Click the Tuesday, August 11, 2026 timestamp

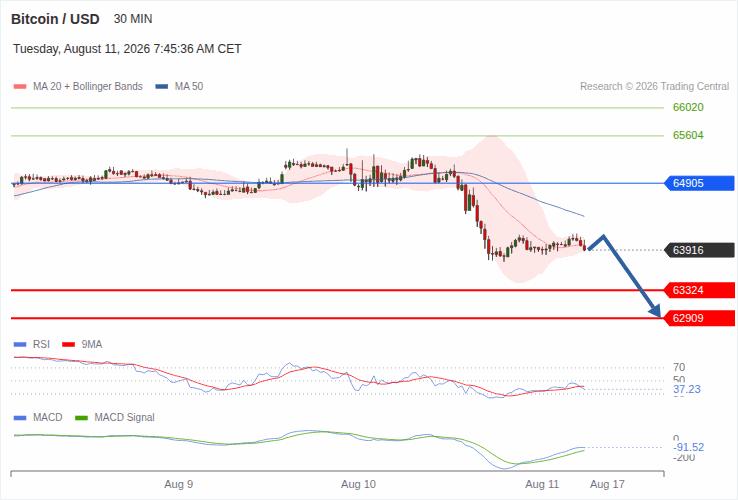pyautogui.click(x=127, y=49)
